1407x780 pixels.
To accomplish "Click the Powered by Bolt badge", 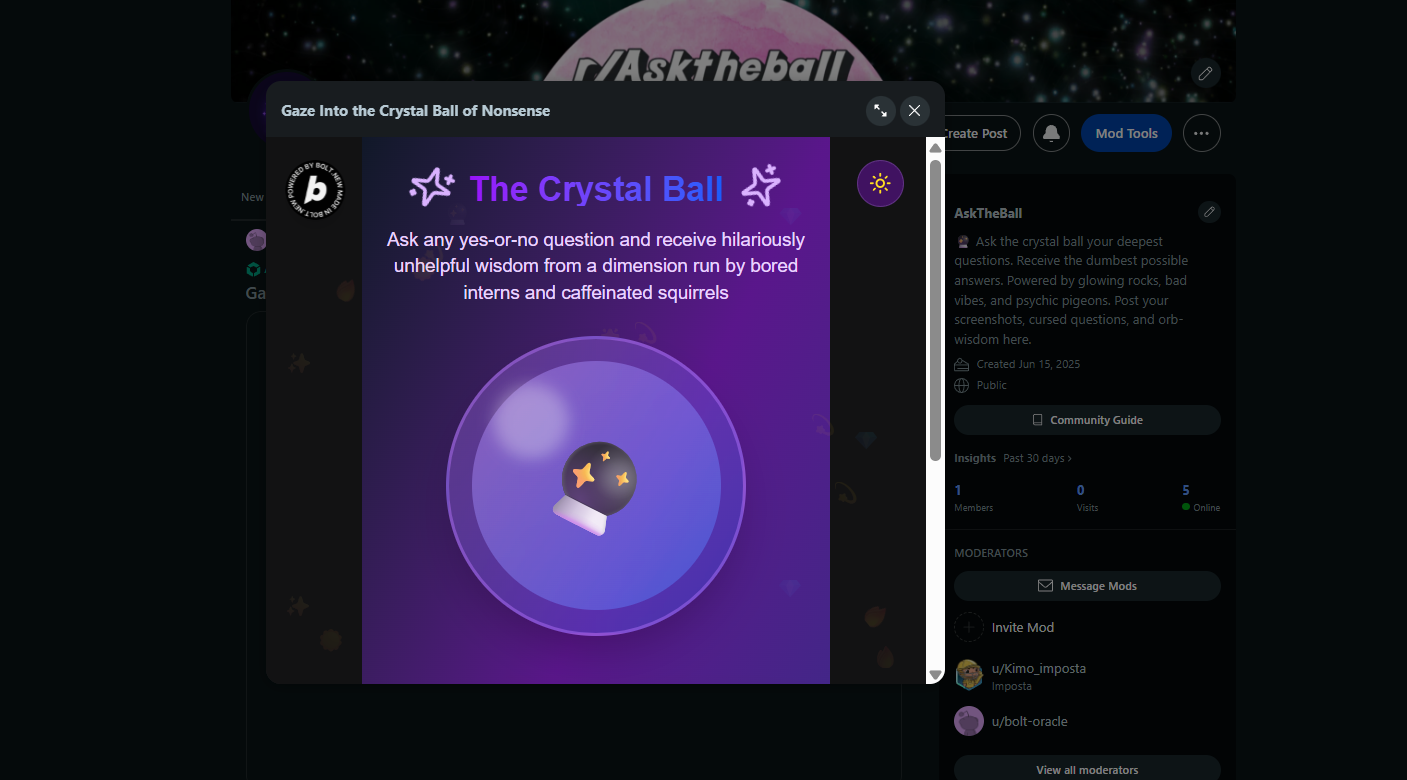I will (x=315, y=189).
